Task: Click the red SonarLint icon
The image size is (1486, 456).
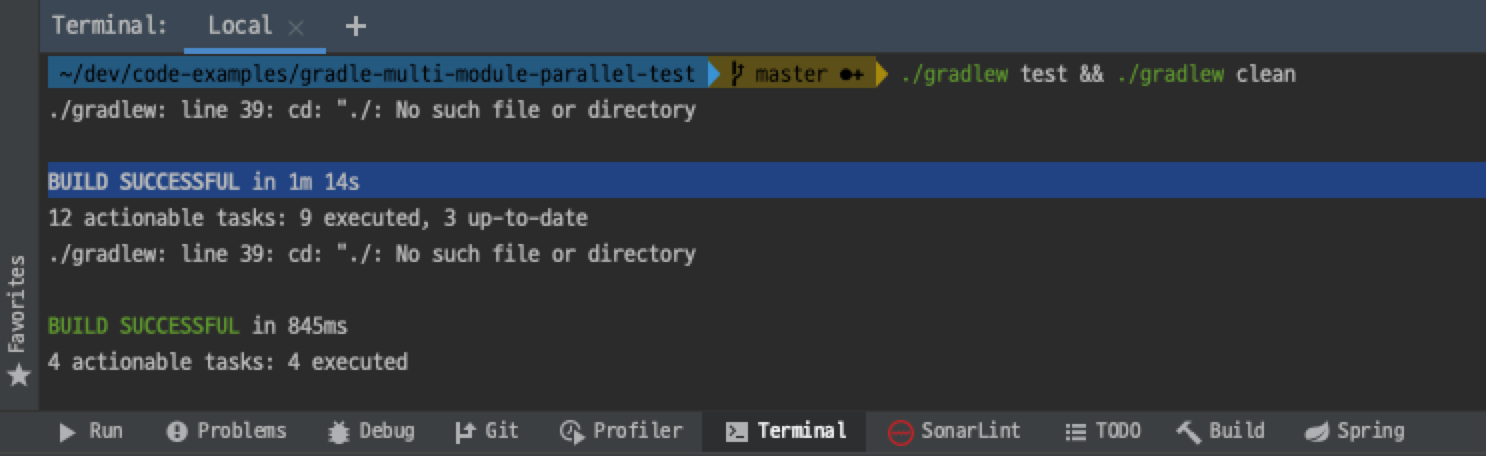Action: 900,432
